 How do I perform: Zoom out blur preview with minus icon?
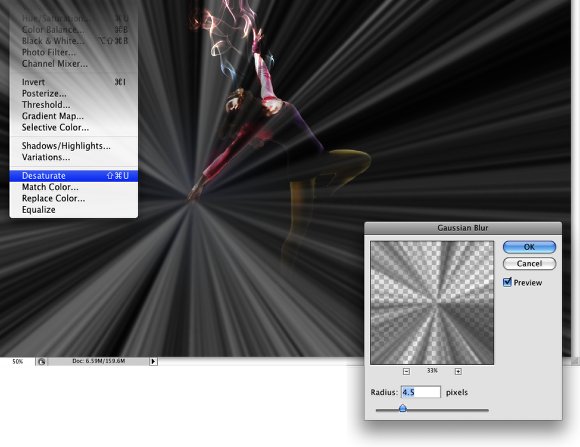click(406, 371)
